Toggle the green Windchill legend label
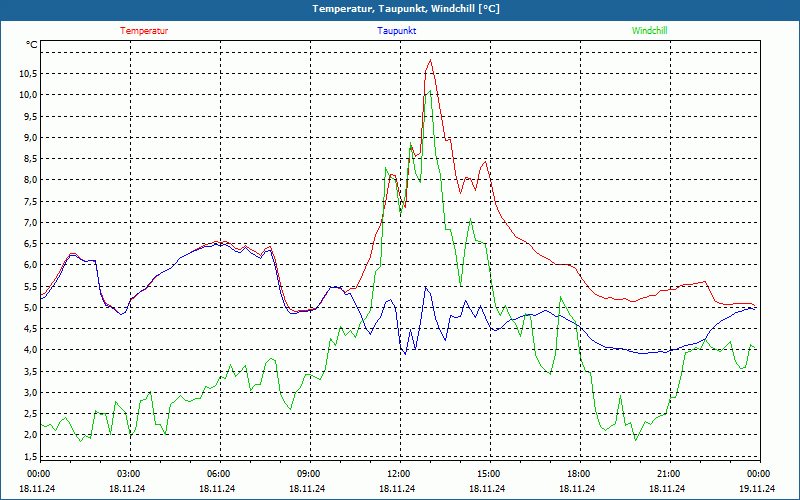The height and width of the screenshot is (500, 800). (649, 31)
